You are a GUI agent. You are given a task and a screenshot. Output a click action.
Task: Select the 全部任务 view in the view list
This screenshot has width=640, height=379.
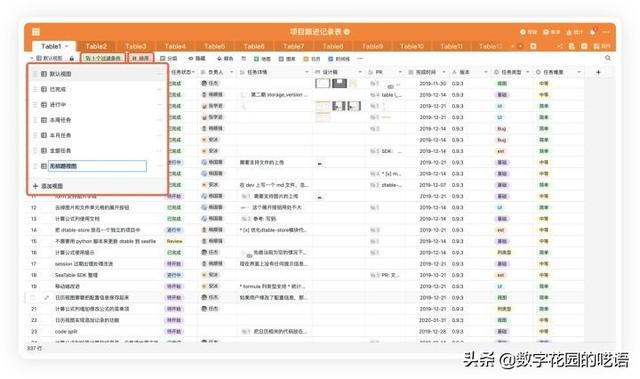point(98,151)
